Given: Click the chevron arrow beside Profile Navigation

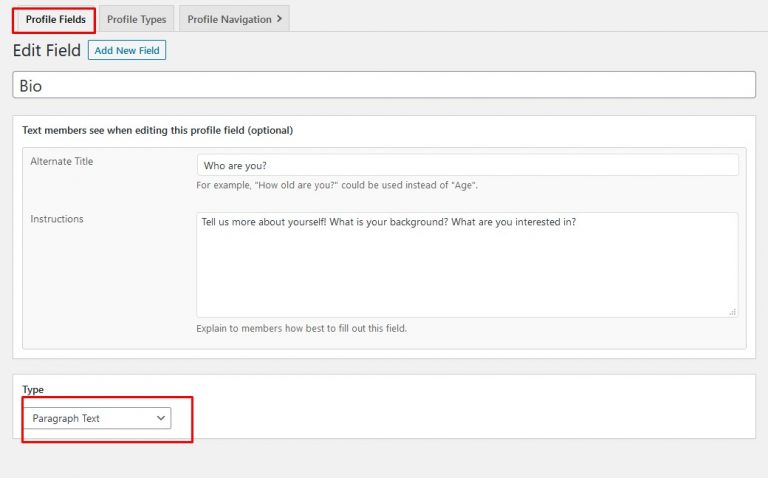Looking at the screenshot, I should tap(279, 18).
